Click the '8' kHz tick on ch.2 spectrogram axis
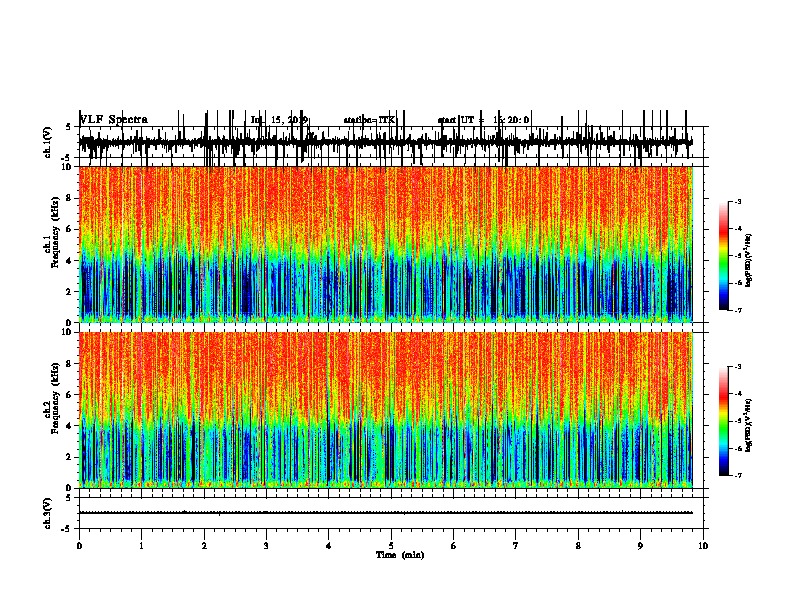The width and height of the screenshot is (792, 612). tap(70, 364)
